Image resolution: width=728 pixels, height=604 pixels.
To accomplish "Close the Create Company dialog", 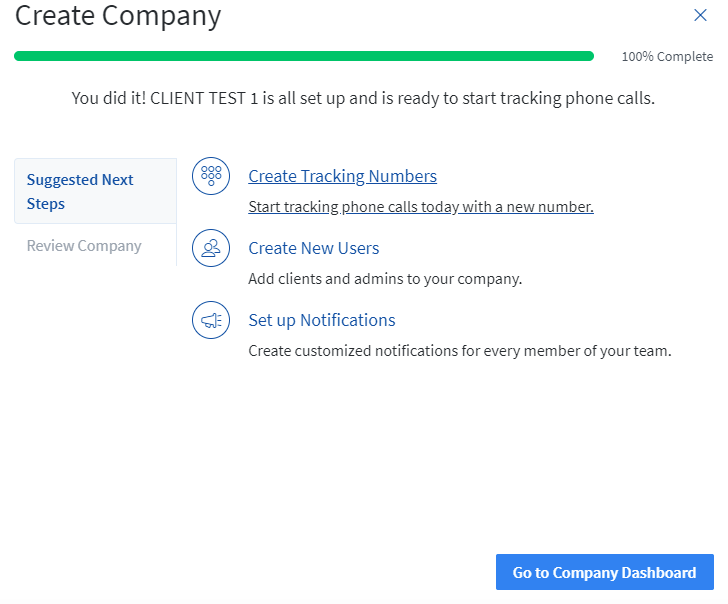I will click(x=700, y=15).
